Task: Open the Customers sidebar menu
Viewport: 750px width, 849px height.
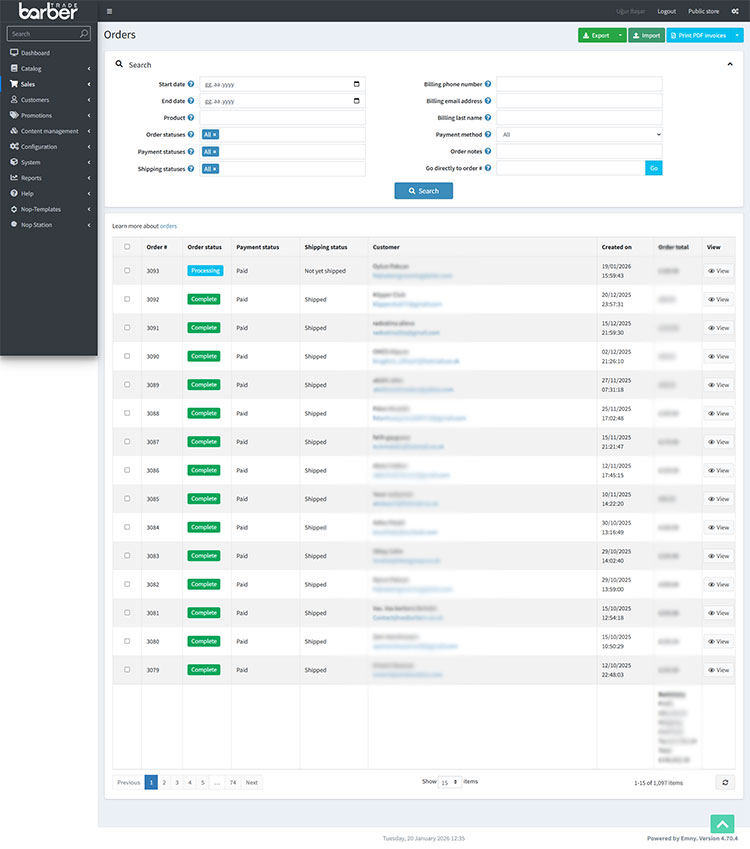Action: pyautogui.click(x=49, y=100)
